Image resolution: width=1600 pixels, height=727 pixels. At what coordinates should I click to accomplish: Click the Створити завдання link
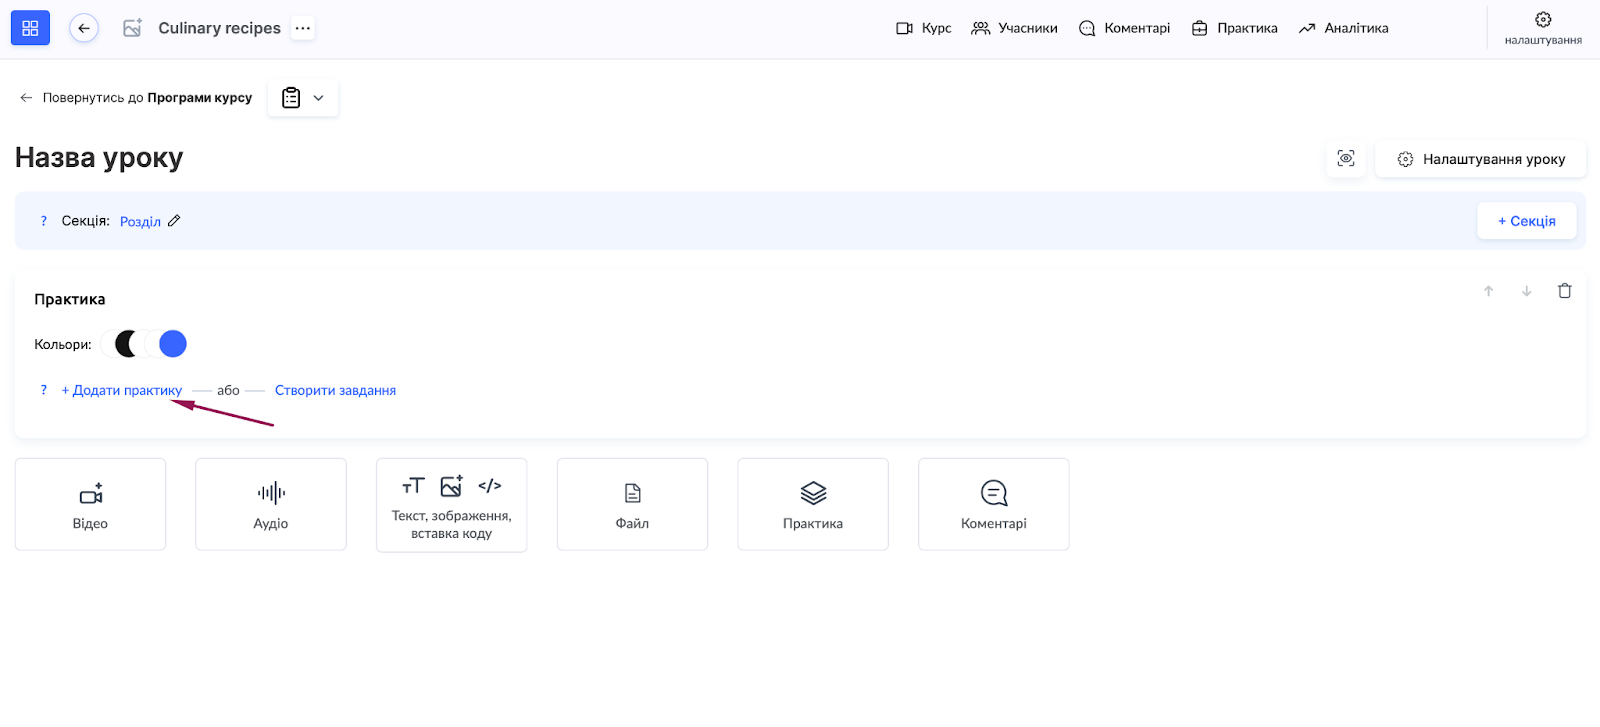335,390
